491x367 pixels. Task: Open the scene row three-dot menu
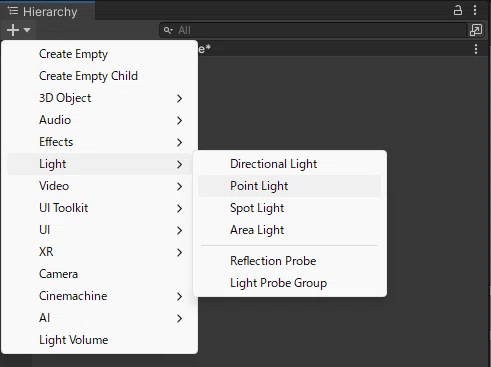pos(476,49)
